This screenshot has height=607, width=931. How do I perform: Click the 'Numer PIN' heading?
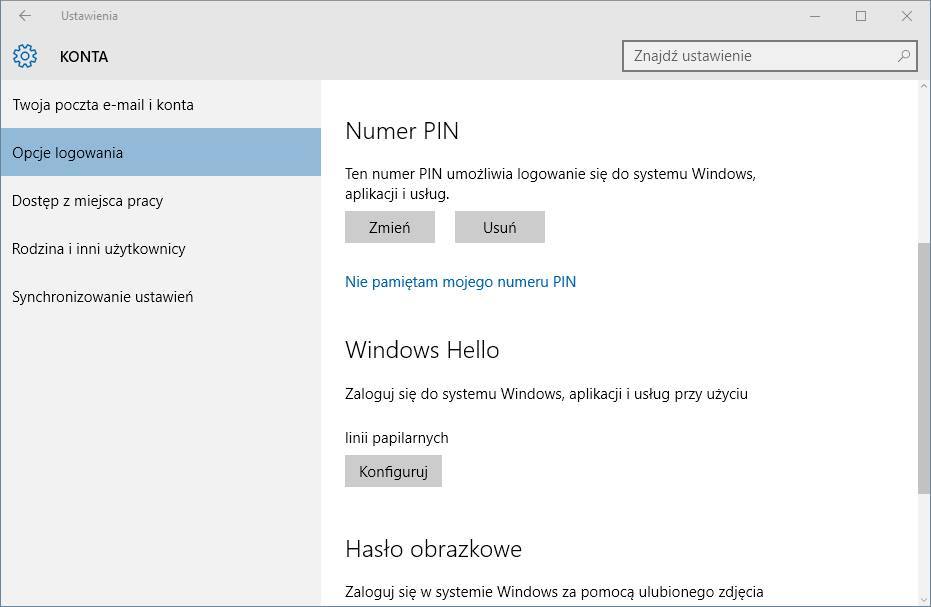coord(402,131)
